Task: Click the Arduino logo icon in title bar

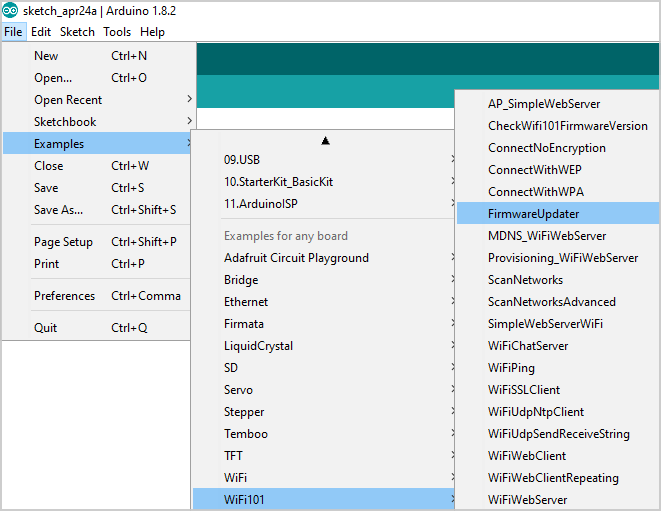Action: 10,11
